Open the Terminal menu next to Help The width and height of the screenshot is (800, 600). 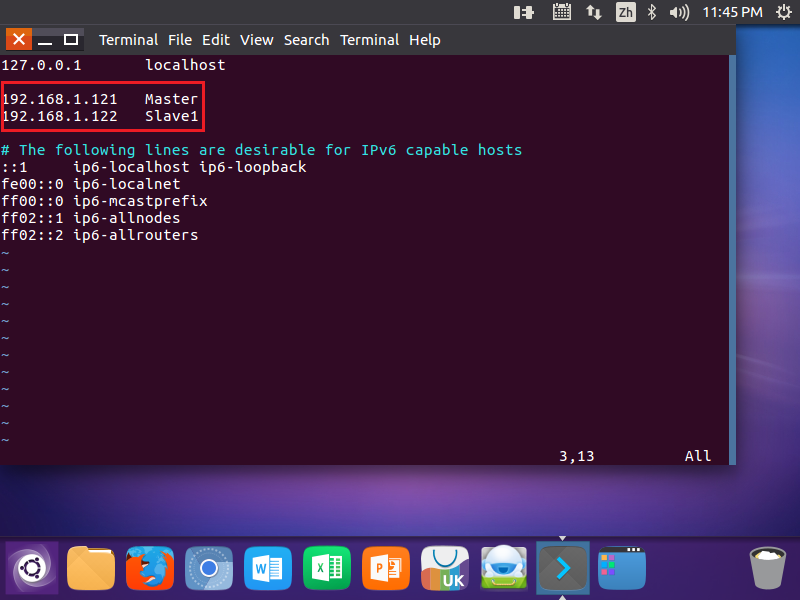(369, 40)
